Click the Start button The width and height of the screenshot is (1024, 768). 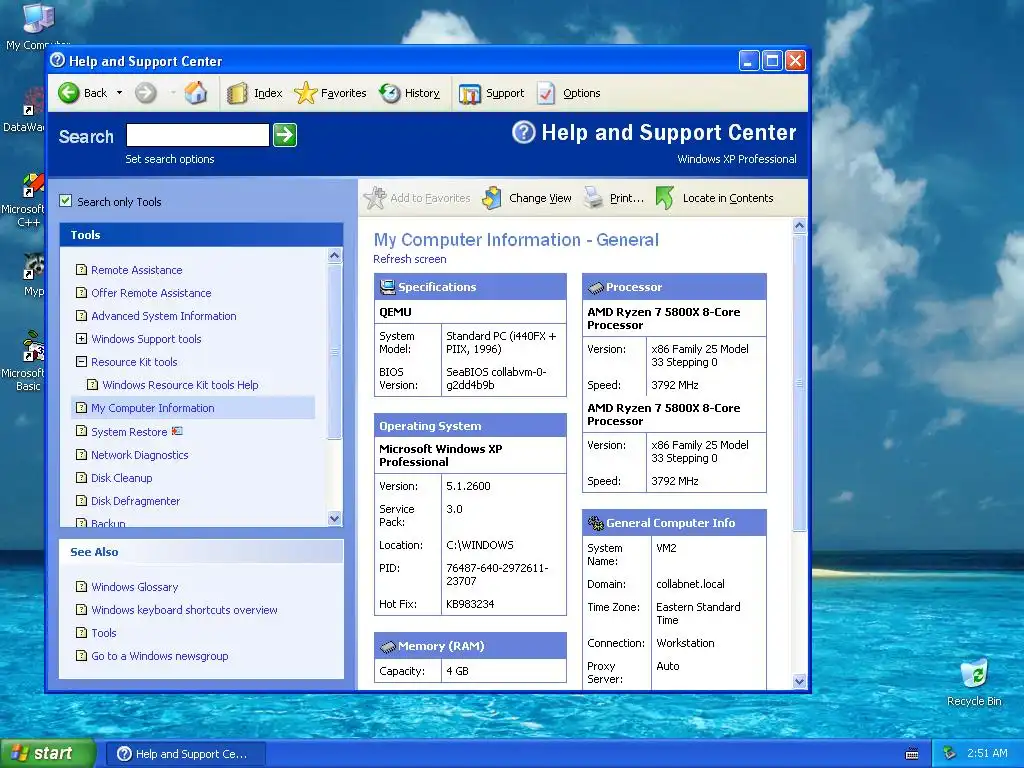click(48, 753)
